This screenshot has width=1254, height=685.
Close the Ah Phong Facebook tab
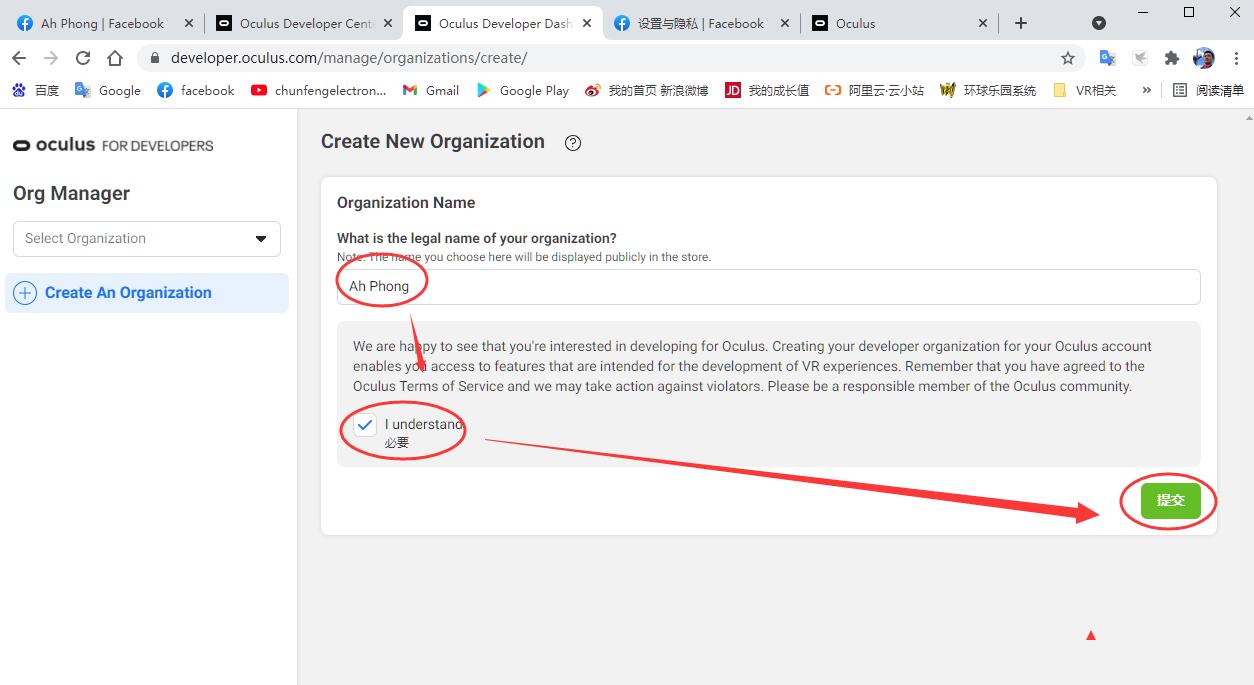(x=188, y=23)
